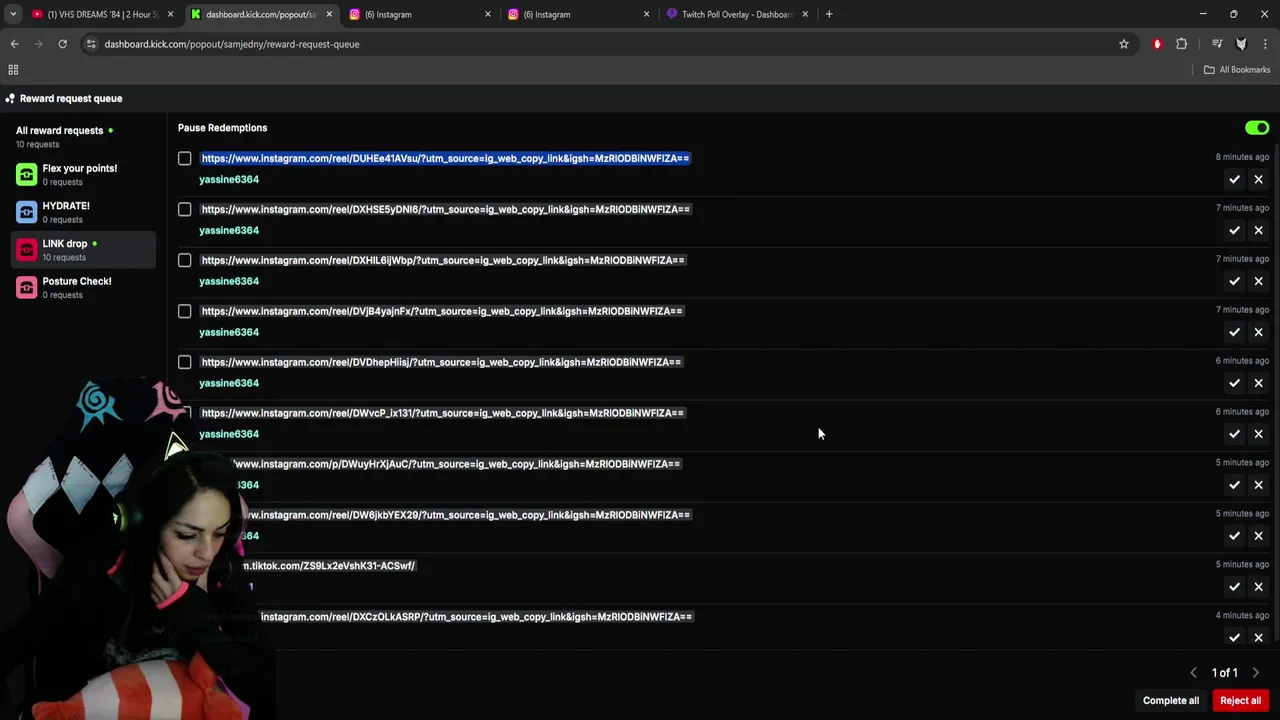Reject the tiktok.com link request X
The height and width of the screenshot is (720, 1280).
tap(1258, 588)
